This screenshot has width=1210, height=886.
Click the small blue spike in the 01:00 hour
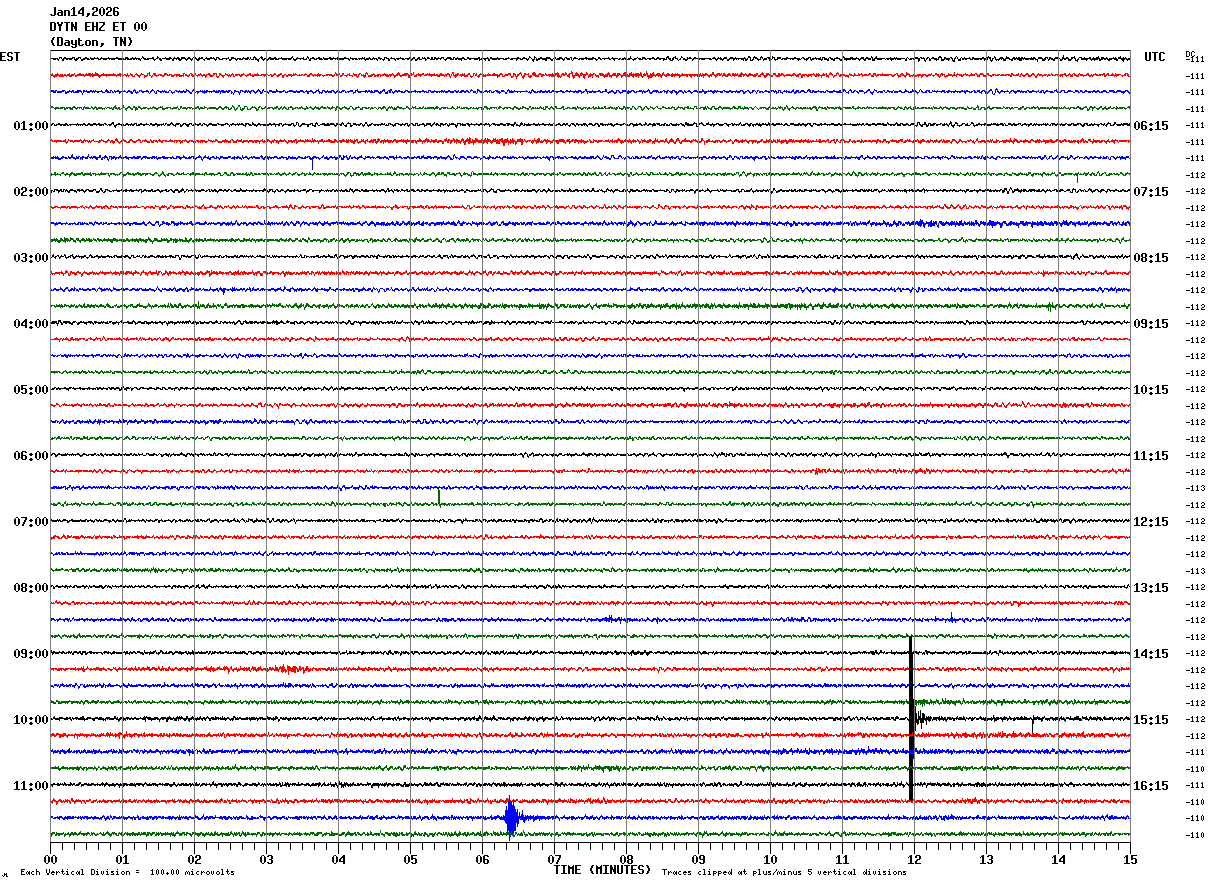(x=312, y=162)
